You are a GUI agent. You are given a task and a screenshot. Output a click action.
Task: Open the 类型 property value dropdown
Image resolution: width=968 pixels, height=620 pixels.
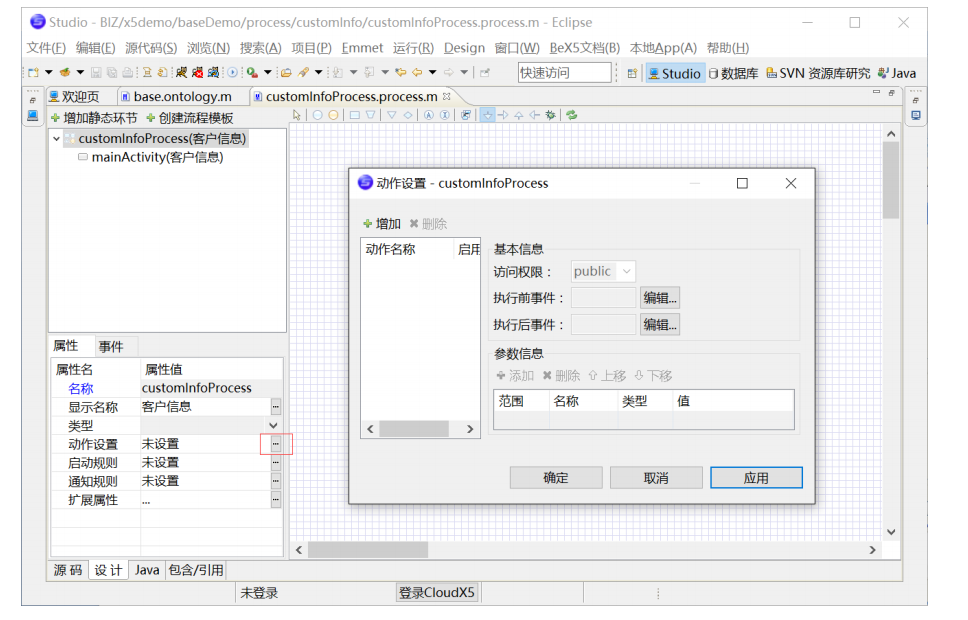click(272, 425)
